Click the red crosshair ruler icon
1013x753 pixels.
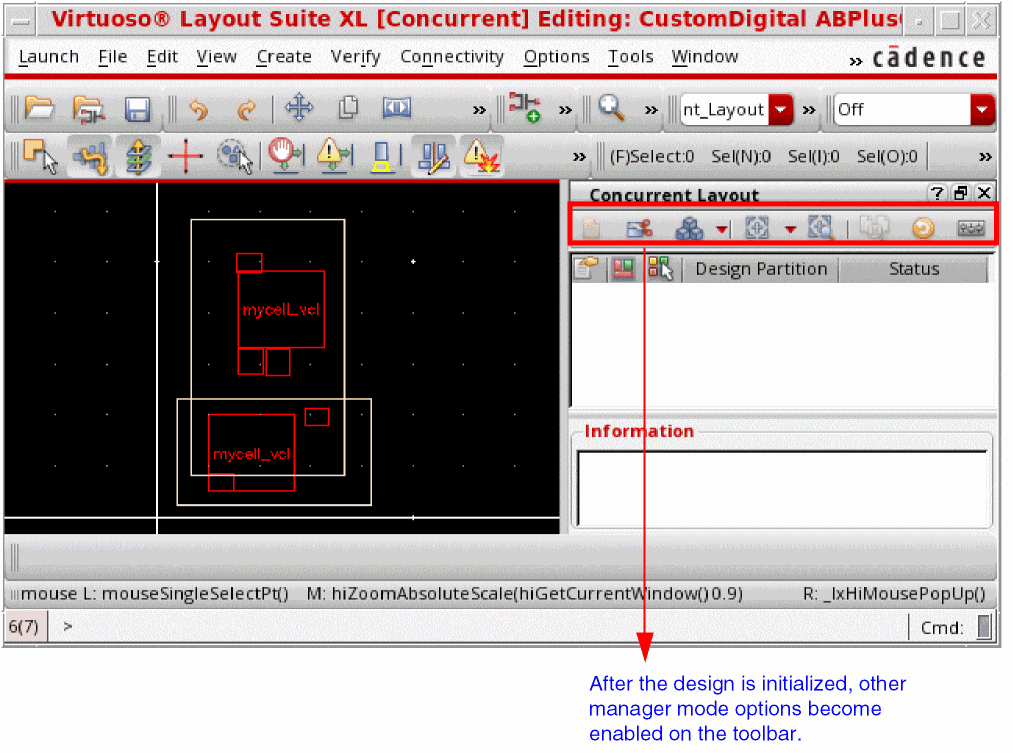click(185, 156)
